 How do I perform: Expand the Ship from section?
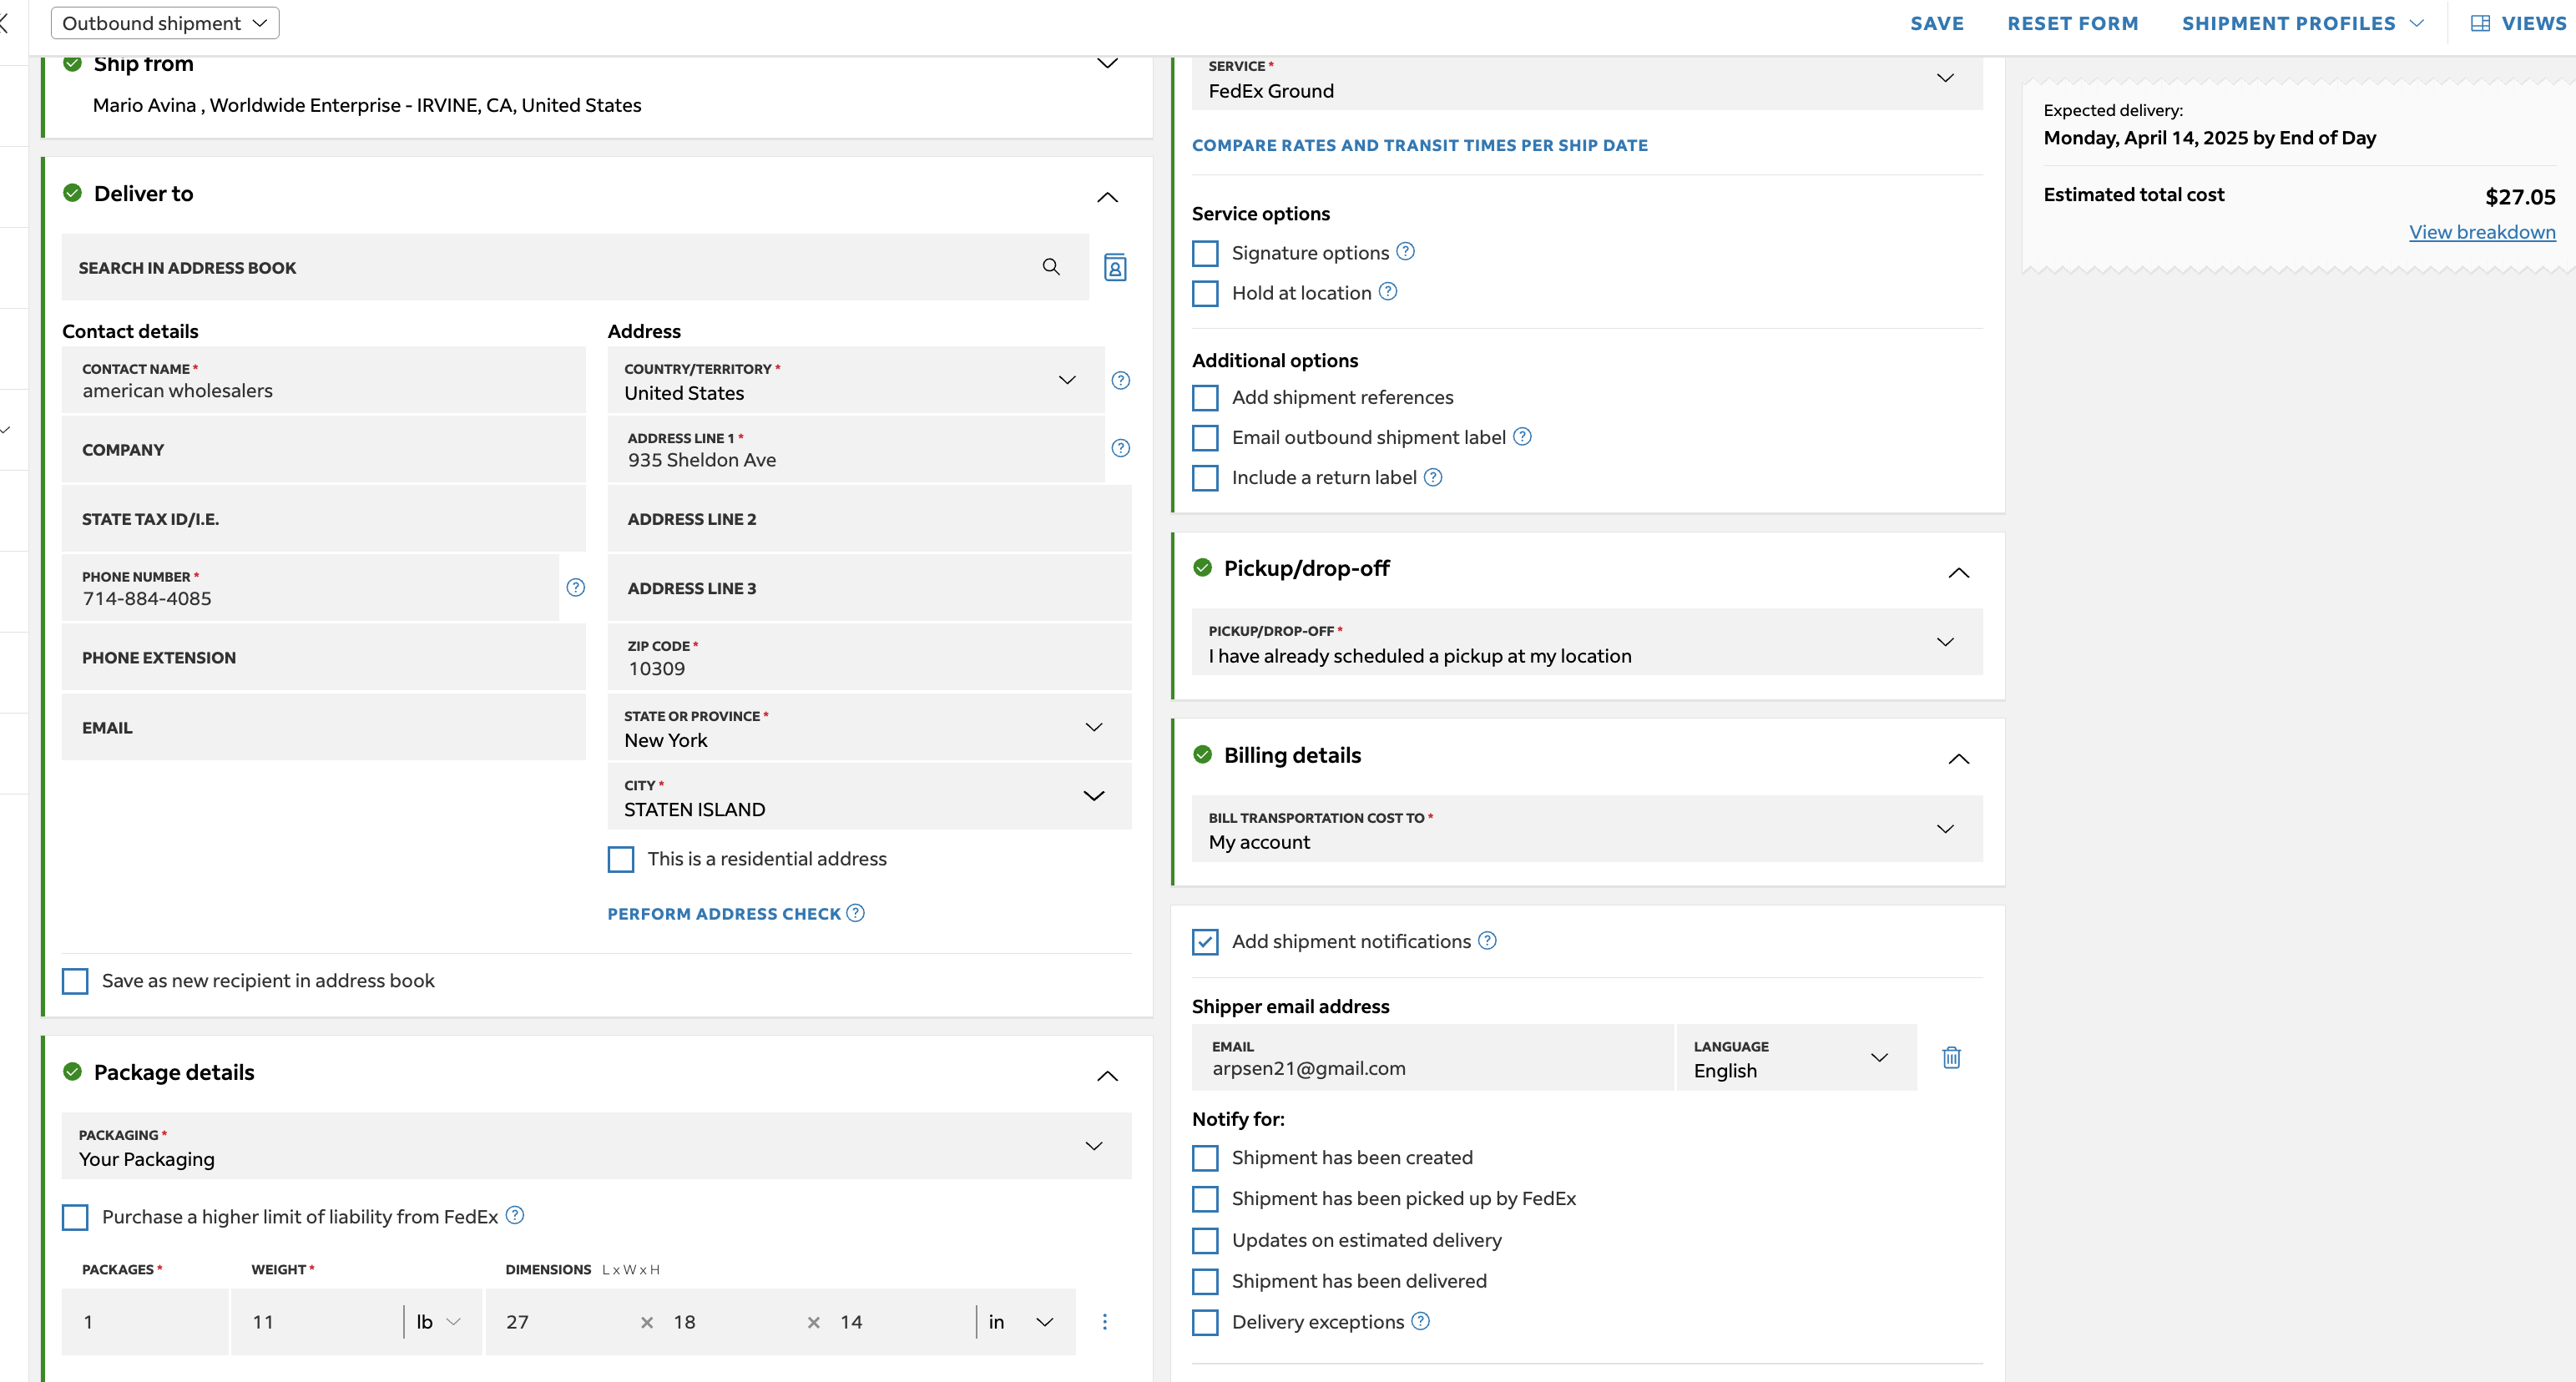point(1107,63)
